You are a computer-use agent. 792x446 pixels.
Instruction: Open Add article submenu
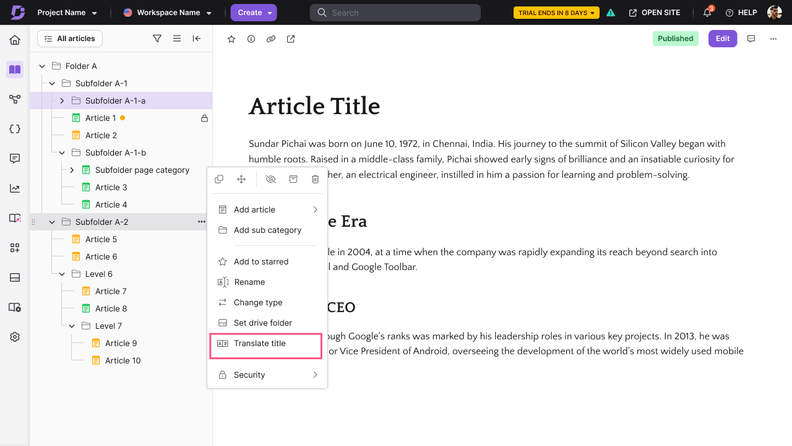(x=267, y=210)
